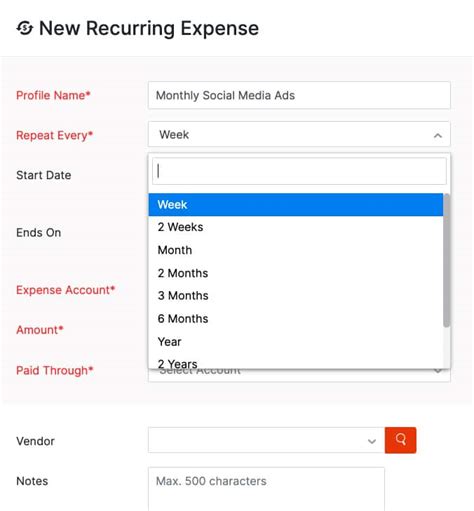Collapse the Repeat Every dropdown chevron
This screenshot has height=511, width=474.
tap(438, 135)
